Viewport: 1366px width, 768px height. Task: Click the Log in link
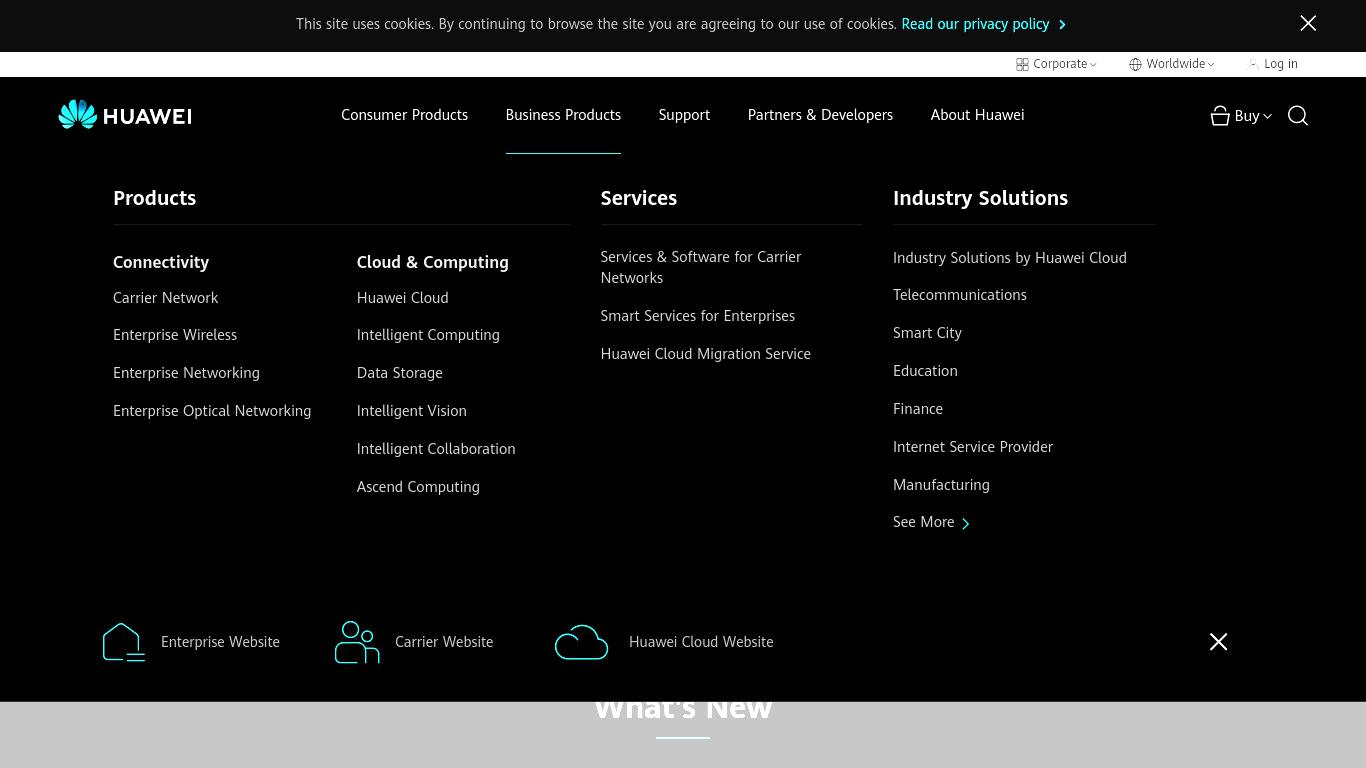(x=1280, y=64)
